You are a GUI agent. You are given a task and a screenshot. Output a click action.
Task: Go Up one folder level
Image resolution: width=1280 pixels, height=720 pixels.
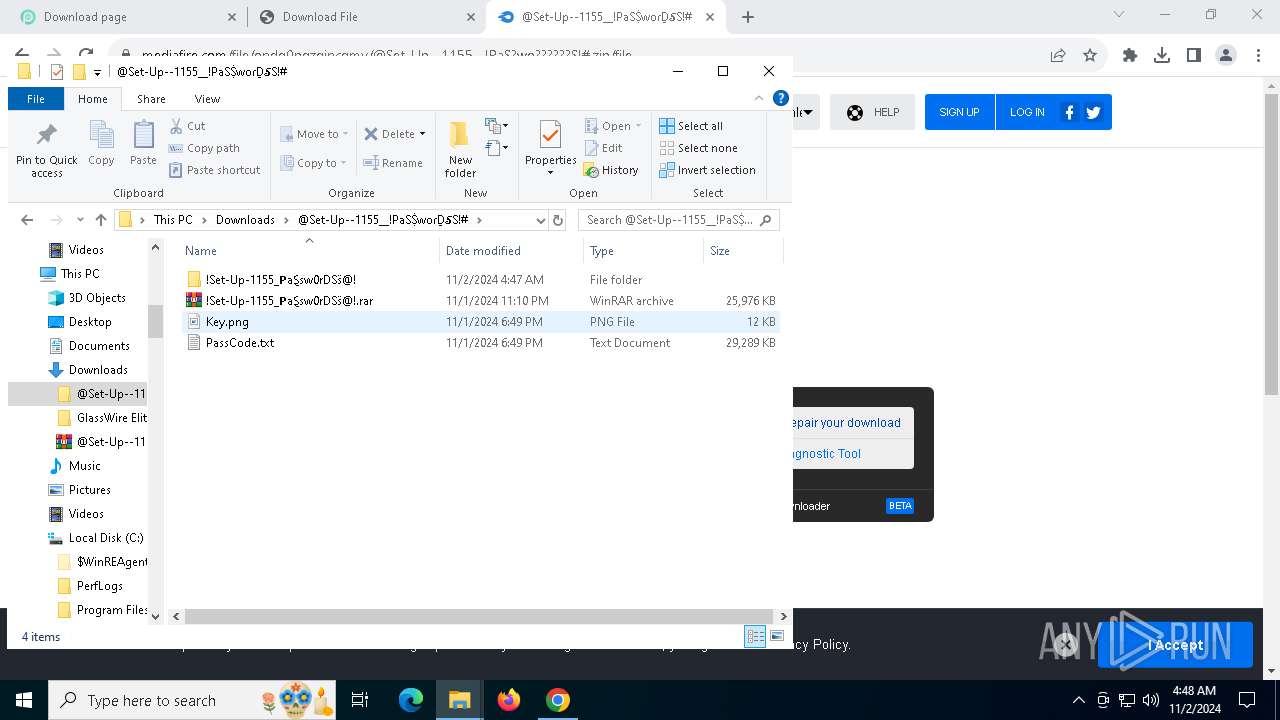pyautogui.click(x=100, y=220)
